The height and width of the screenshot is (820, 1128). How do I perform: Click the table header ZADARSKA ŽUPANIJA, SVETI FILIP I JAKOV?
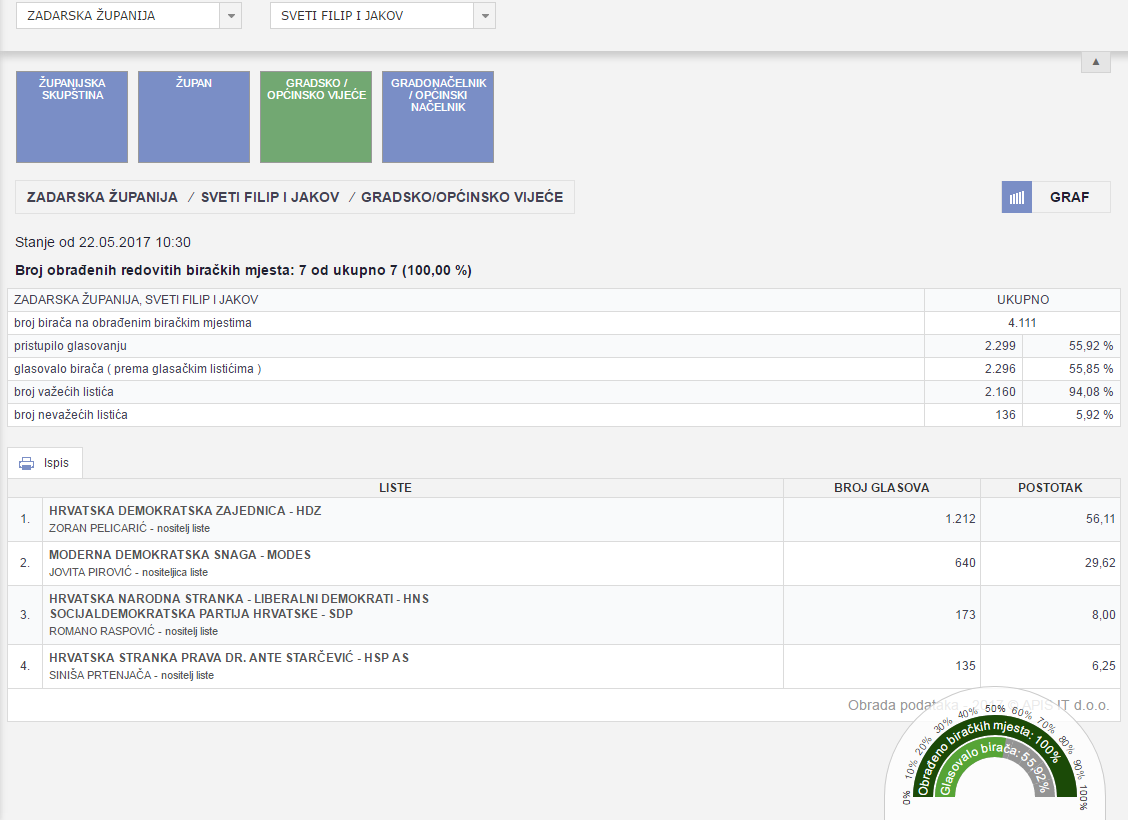click(136, 300)
